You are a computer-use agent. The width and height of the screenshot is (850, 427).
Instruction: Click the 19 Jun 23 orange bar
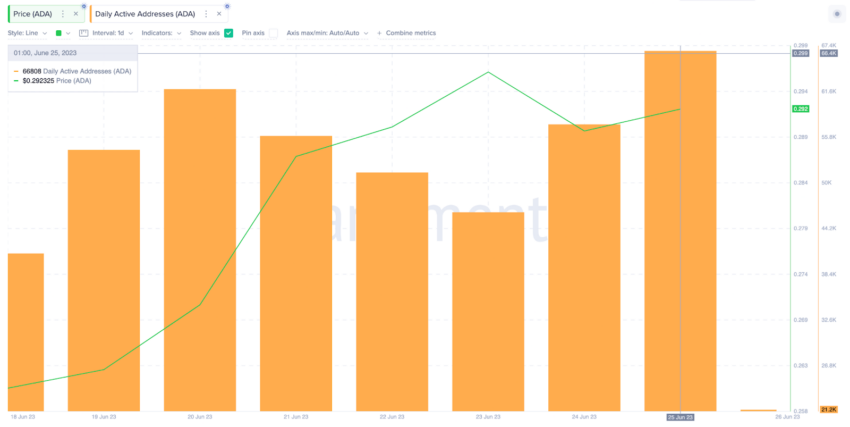click(104, 280)
